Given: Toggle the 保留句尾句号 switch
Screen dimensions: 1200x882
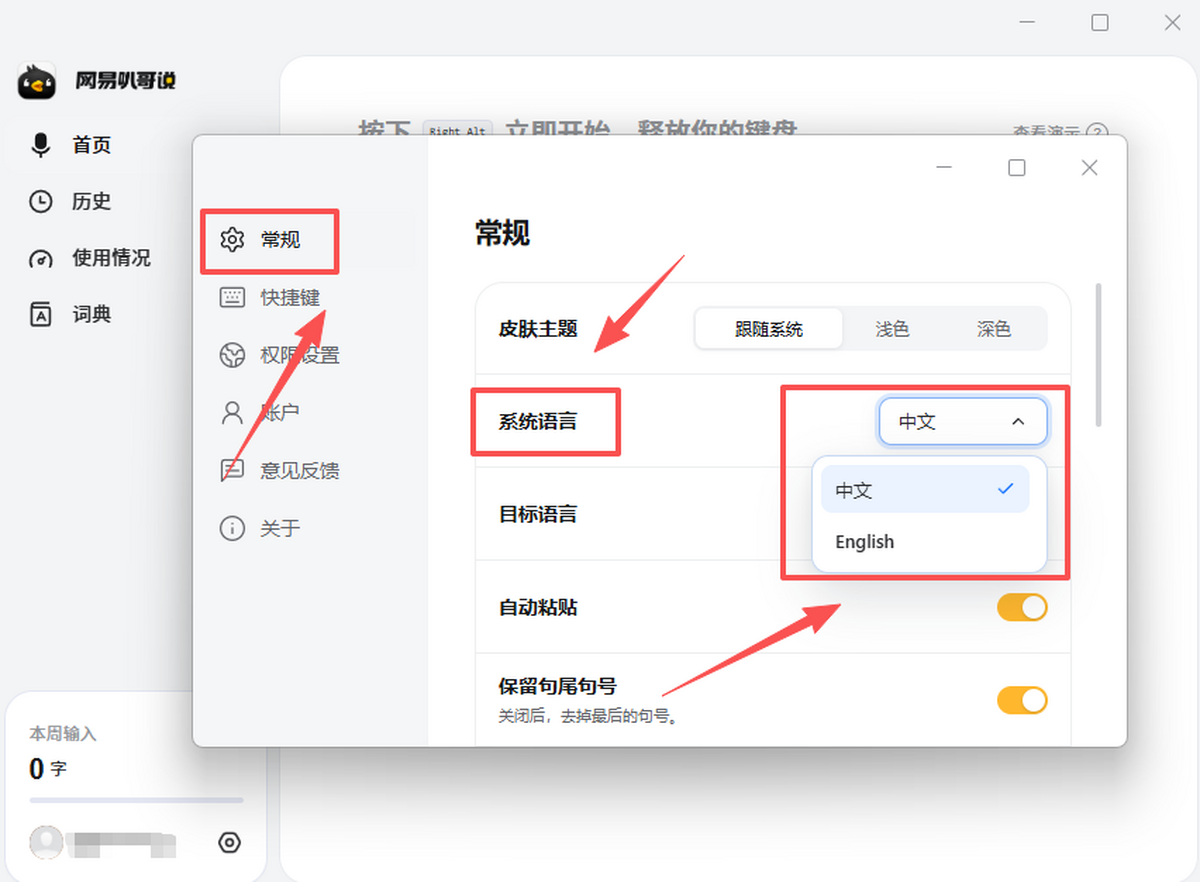Looking at the screenshot, I should pos(1022,700).
